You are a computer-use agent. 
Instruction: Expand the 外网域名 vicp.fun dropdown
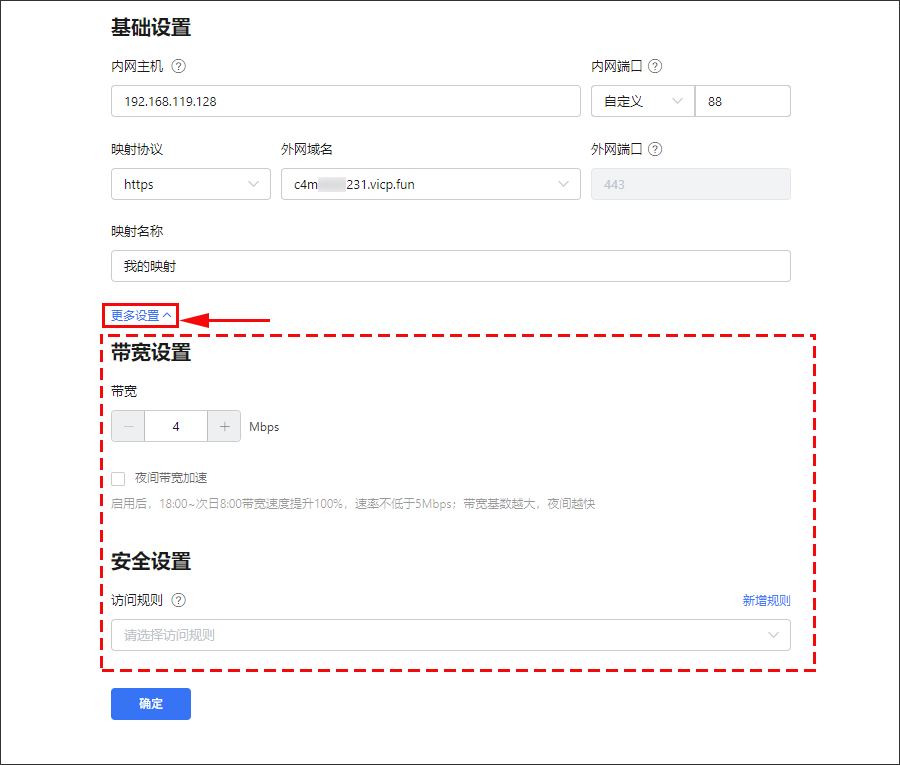pos(430,184)
